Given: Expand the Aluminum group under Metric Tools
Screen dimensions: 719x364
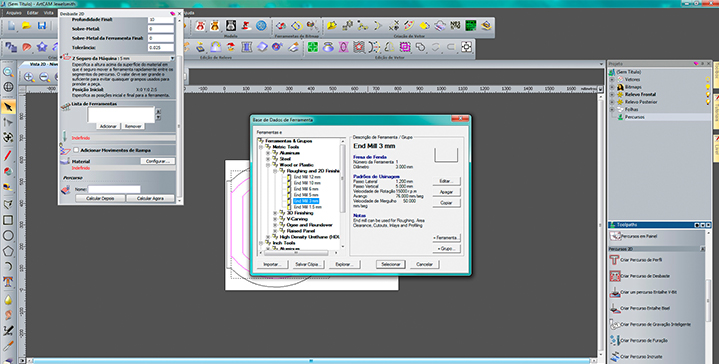Looking at the screenshot, I should (x=268, y=153).
